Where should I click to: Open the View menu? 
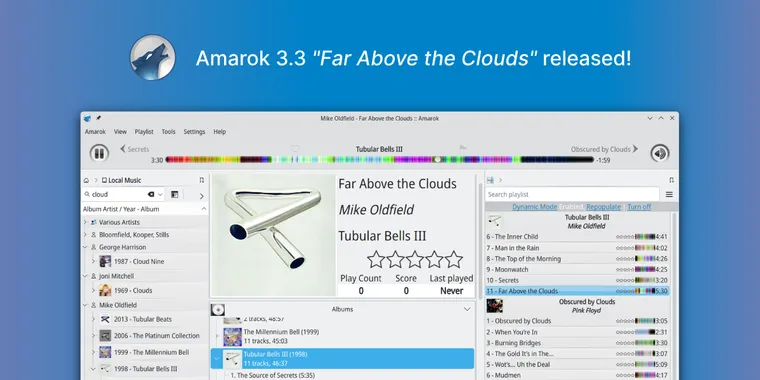[x=120, y=132]
